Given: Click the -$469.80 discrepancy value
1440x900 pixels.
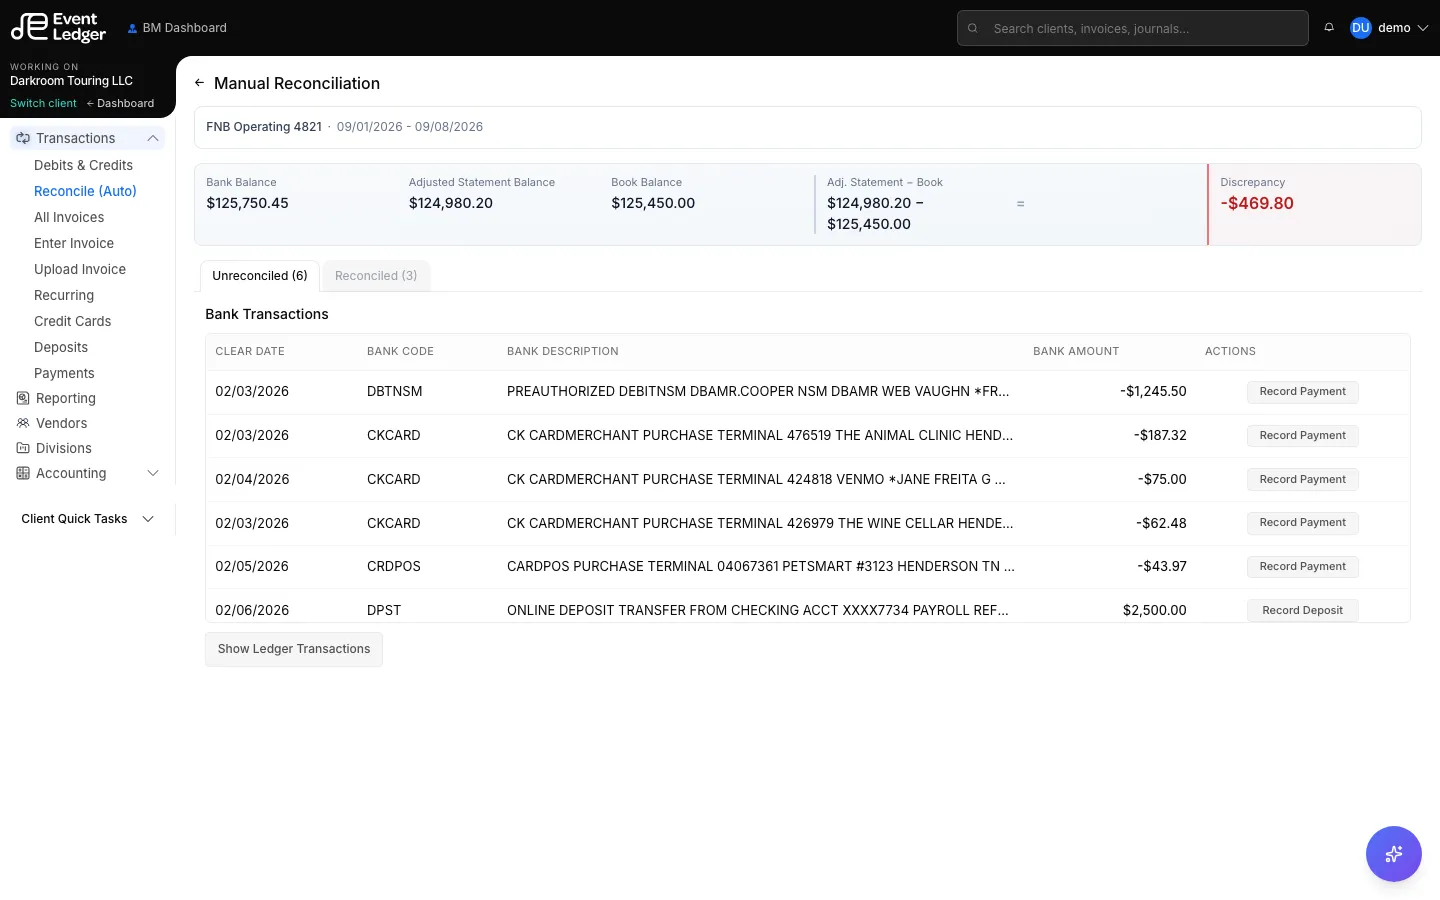Looking at the screenshot, I should pyautogui.click(x=1257, y=203).
